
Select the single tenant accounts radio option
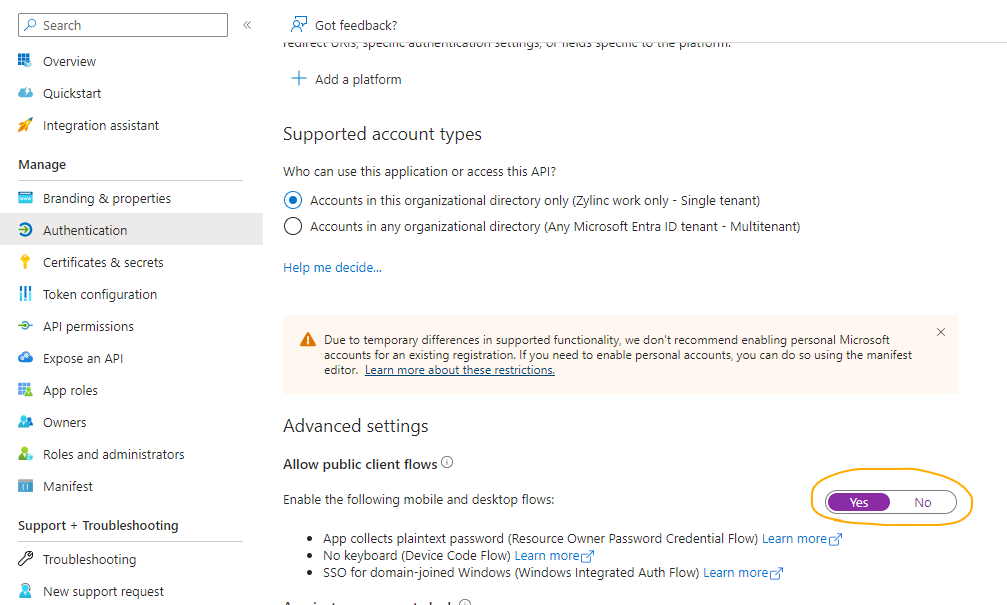[293, 200]
